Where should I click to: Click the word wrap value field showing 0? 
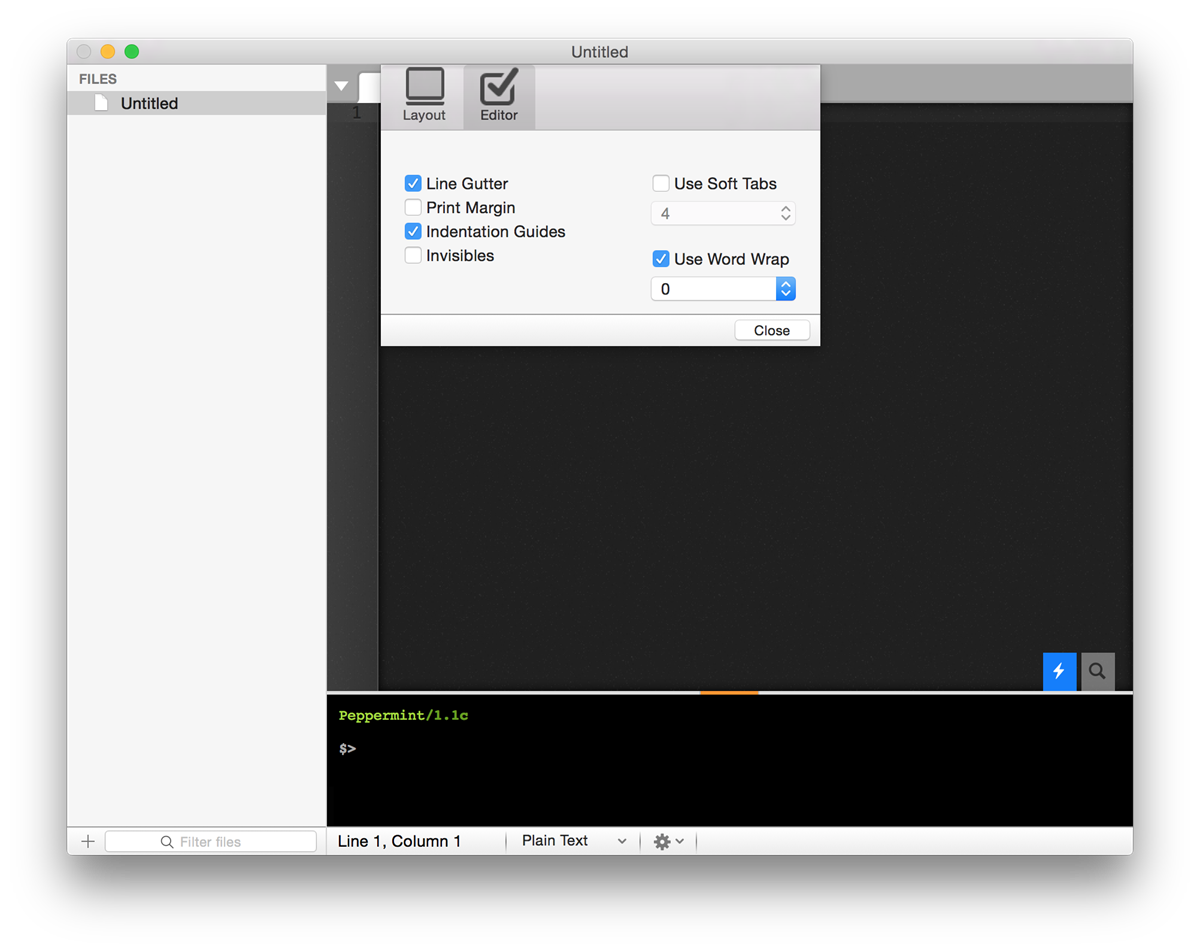(714, 289)
